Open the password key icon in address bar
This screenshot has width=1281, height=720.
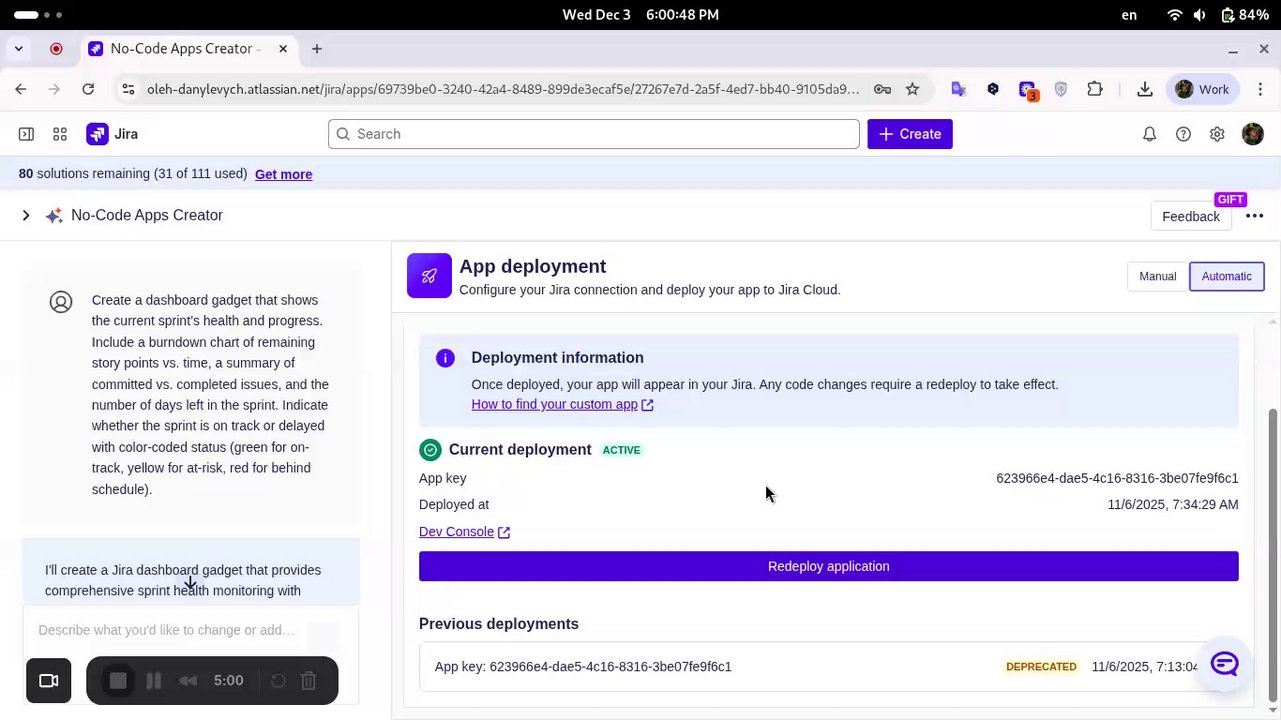(x=882, y=89)
